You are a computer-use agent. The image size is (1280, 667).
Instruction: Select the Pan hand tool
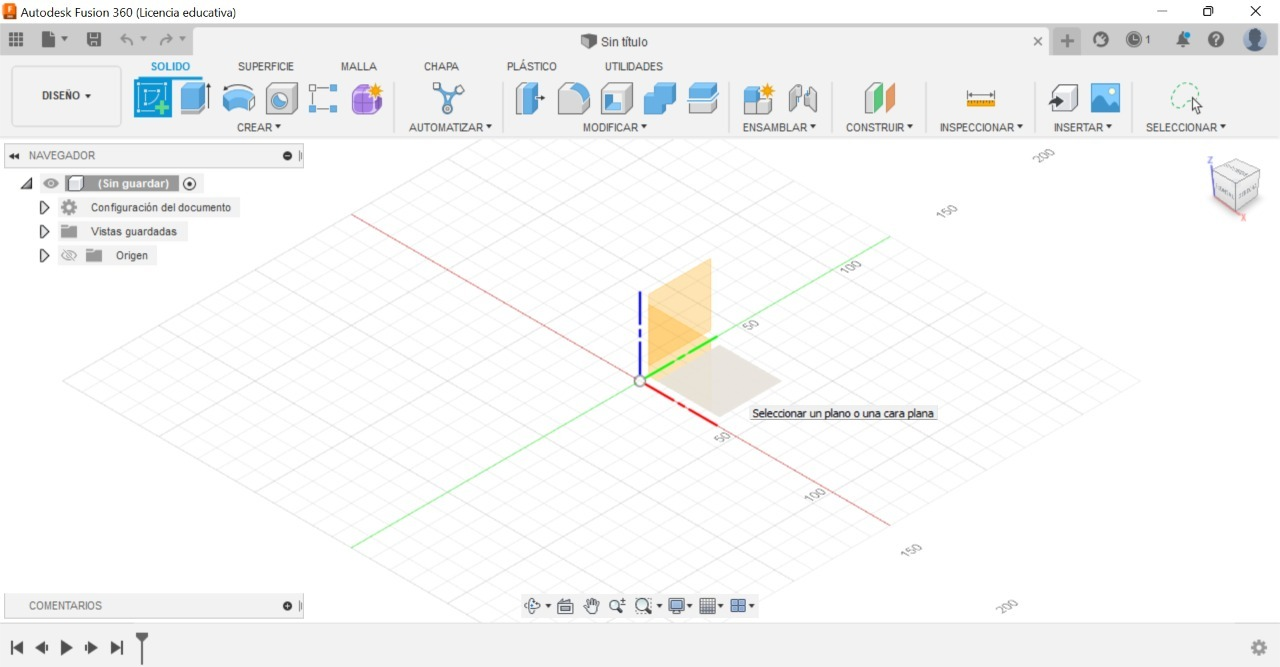click(x=591, y=606)
